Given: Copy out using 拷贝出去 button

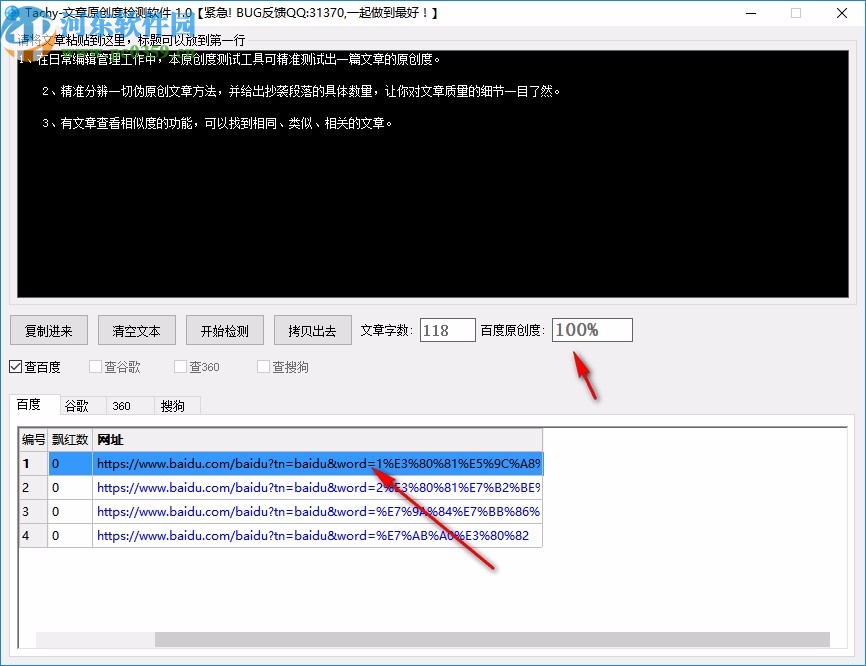Looking at the screenshot, I should (312, 330).
